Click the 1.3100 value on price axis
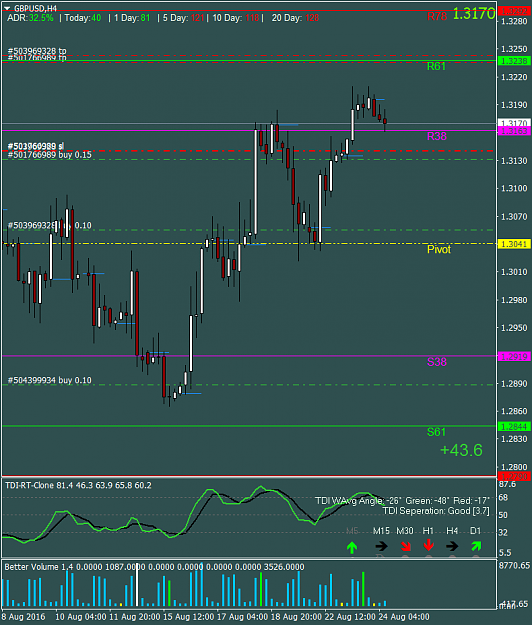 click(x=514, y=188)
